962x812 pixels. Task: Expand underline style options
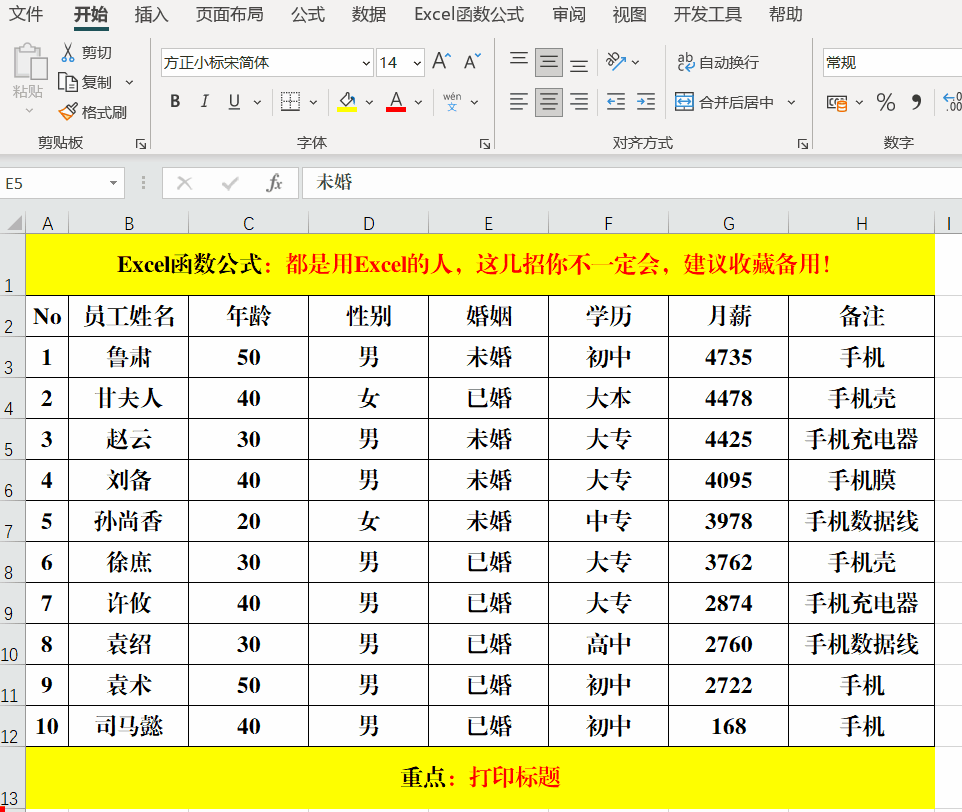pyautogui.click(x=258, y=102)
